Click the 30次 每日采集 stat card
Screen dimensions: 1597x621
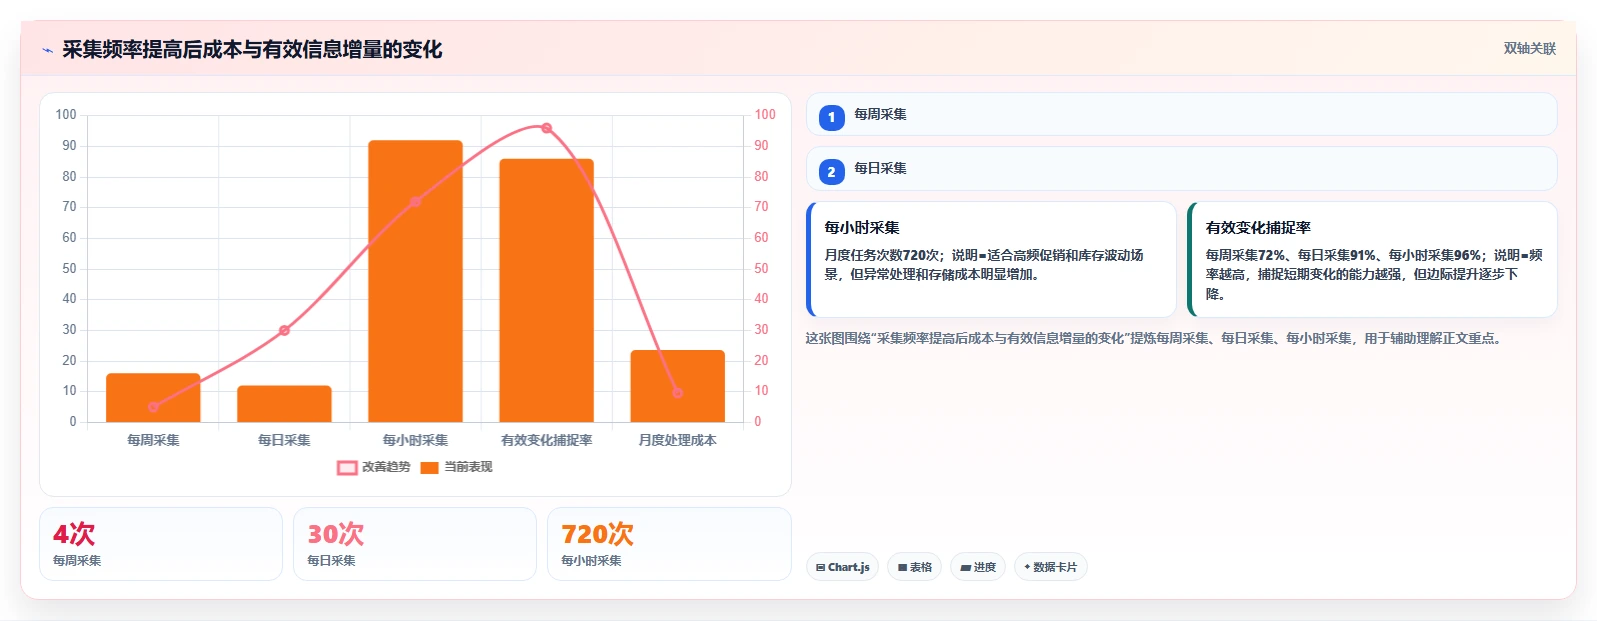415,544
